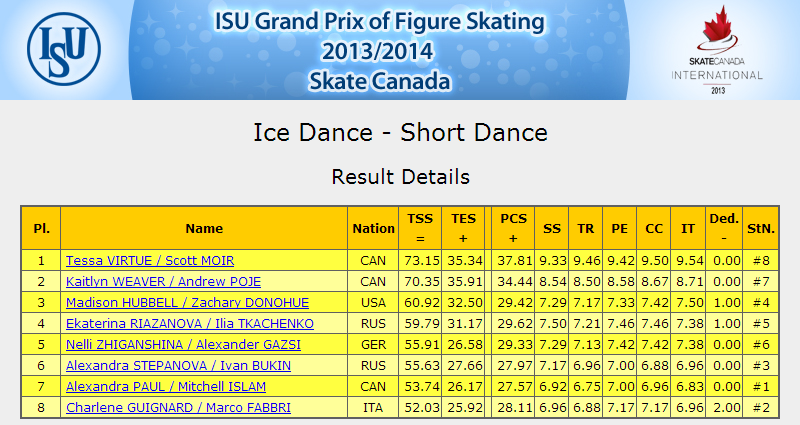Click the Name column header
800x425 pixels.
(204, 228)
